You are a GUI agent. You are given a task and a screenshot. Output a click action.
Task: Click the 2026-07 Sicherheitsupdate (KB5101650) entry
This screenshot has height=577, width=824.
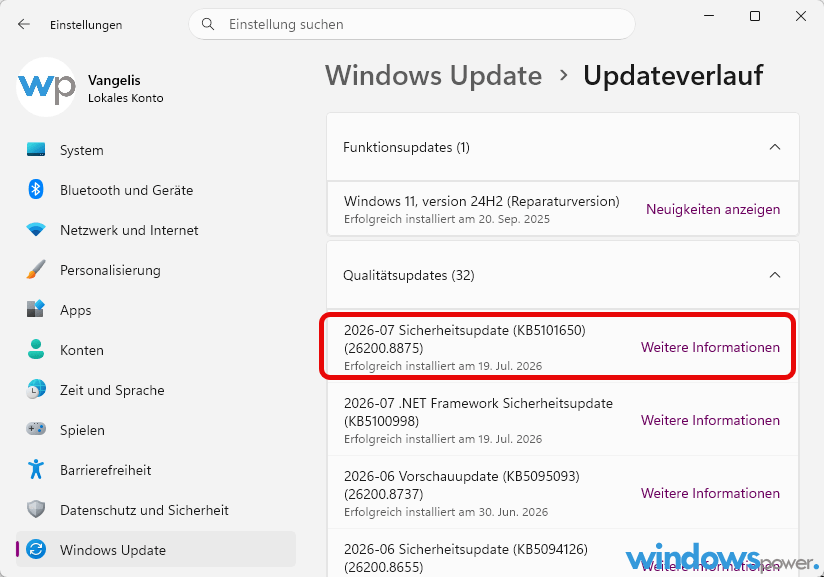pos(563,347)
